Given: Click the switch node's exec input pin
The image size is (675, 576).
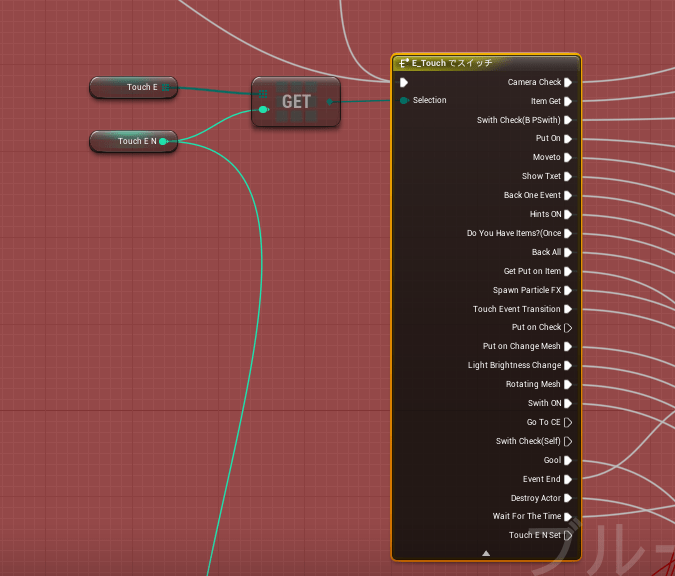Looking at the screenshot, I should coord(404,82).
